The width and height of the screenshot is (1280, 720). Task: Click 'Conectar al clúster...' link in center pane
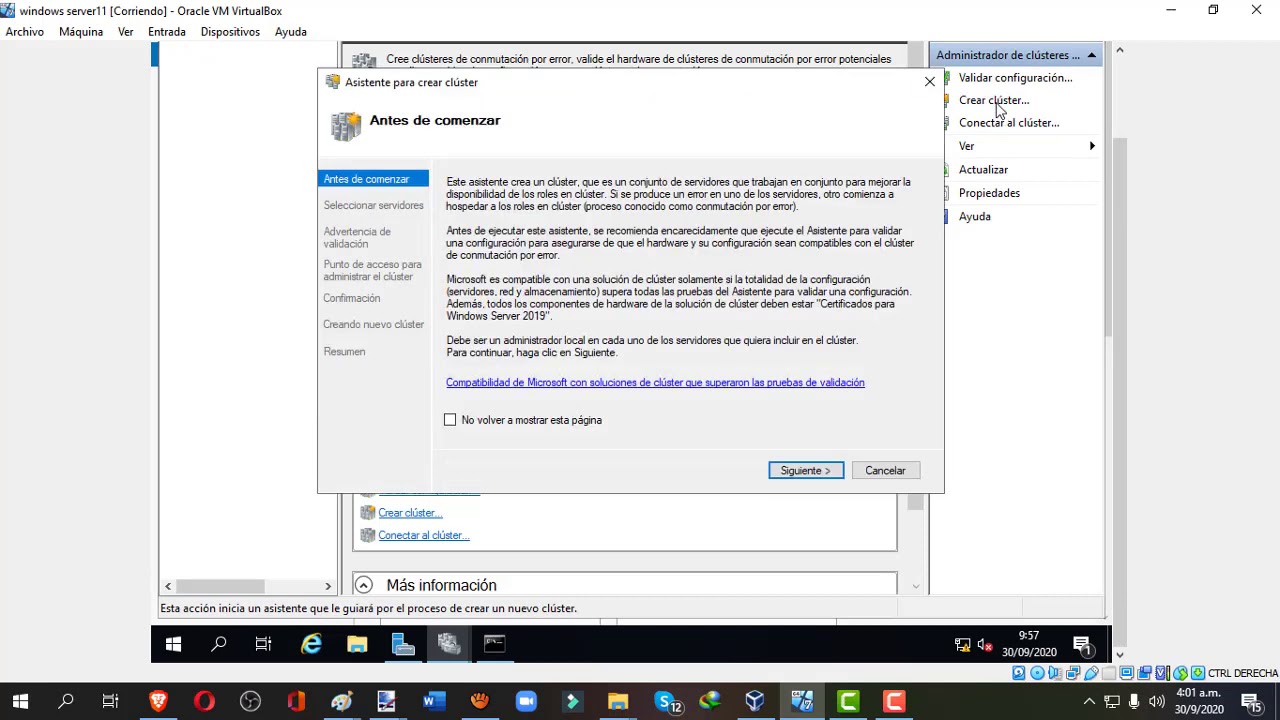pos(424,535)
